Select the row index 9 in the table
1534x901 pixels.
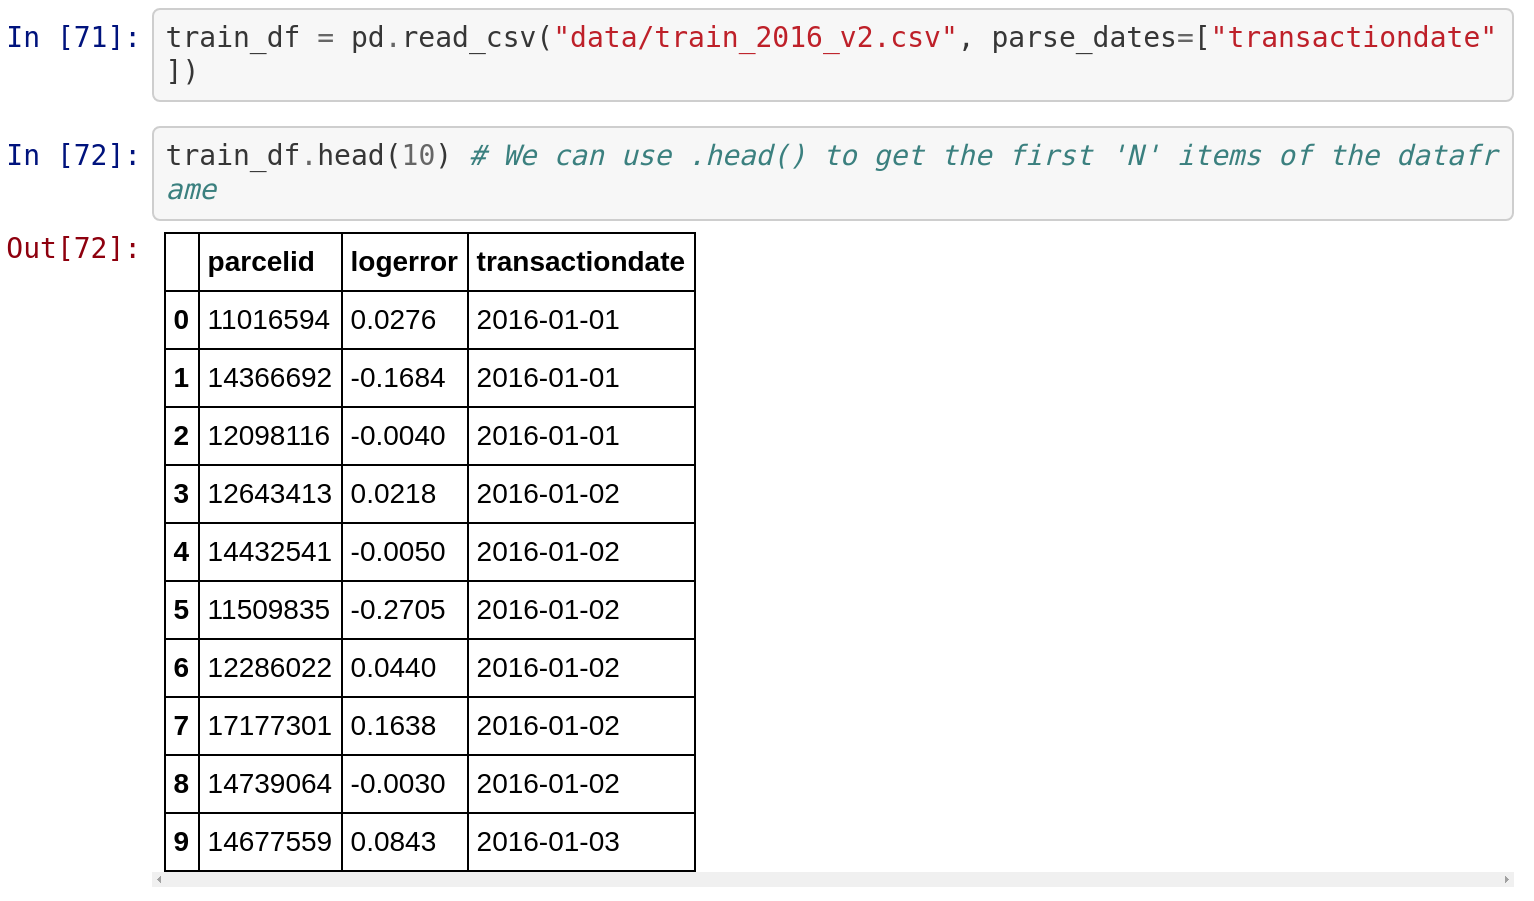tap(181, 841)
